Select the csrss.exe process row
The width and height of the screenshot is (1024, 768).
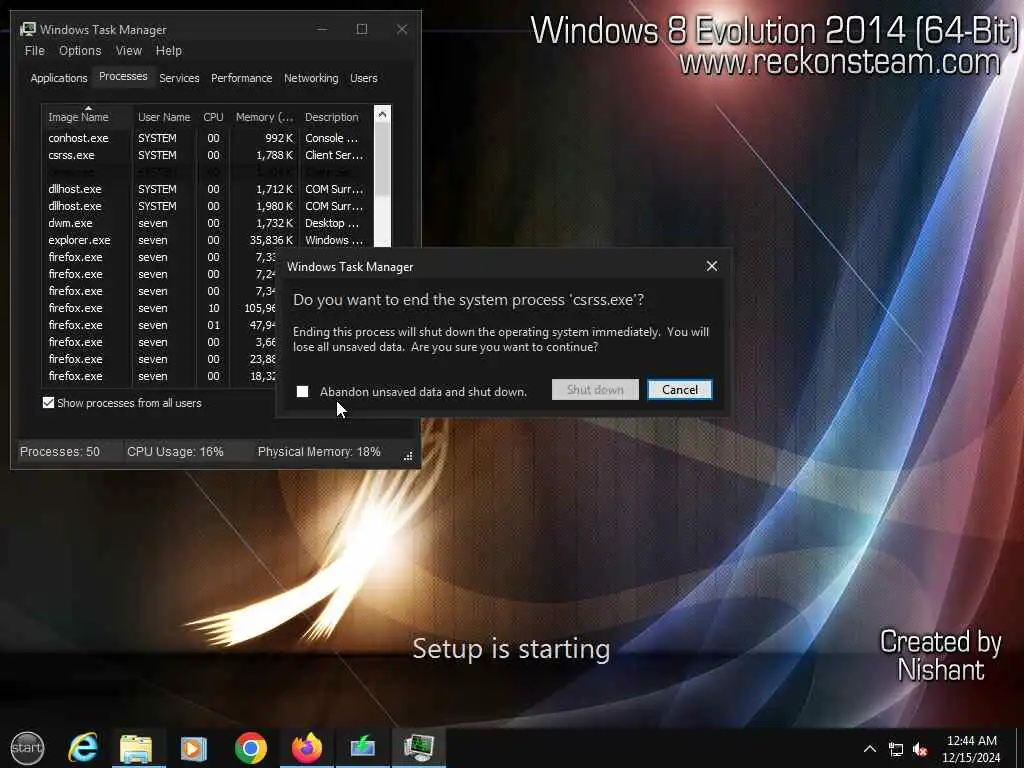pos(208,155)
